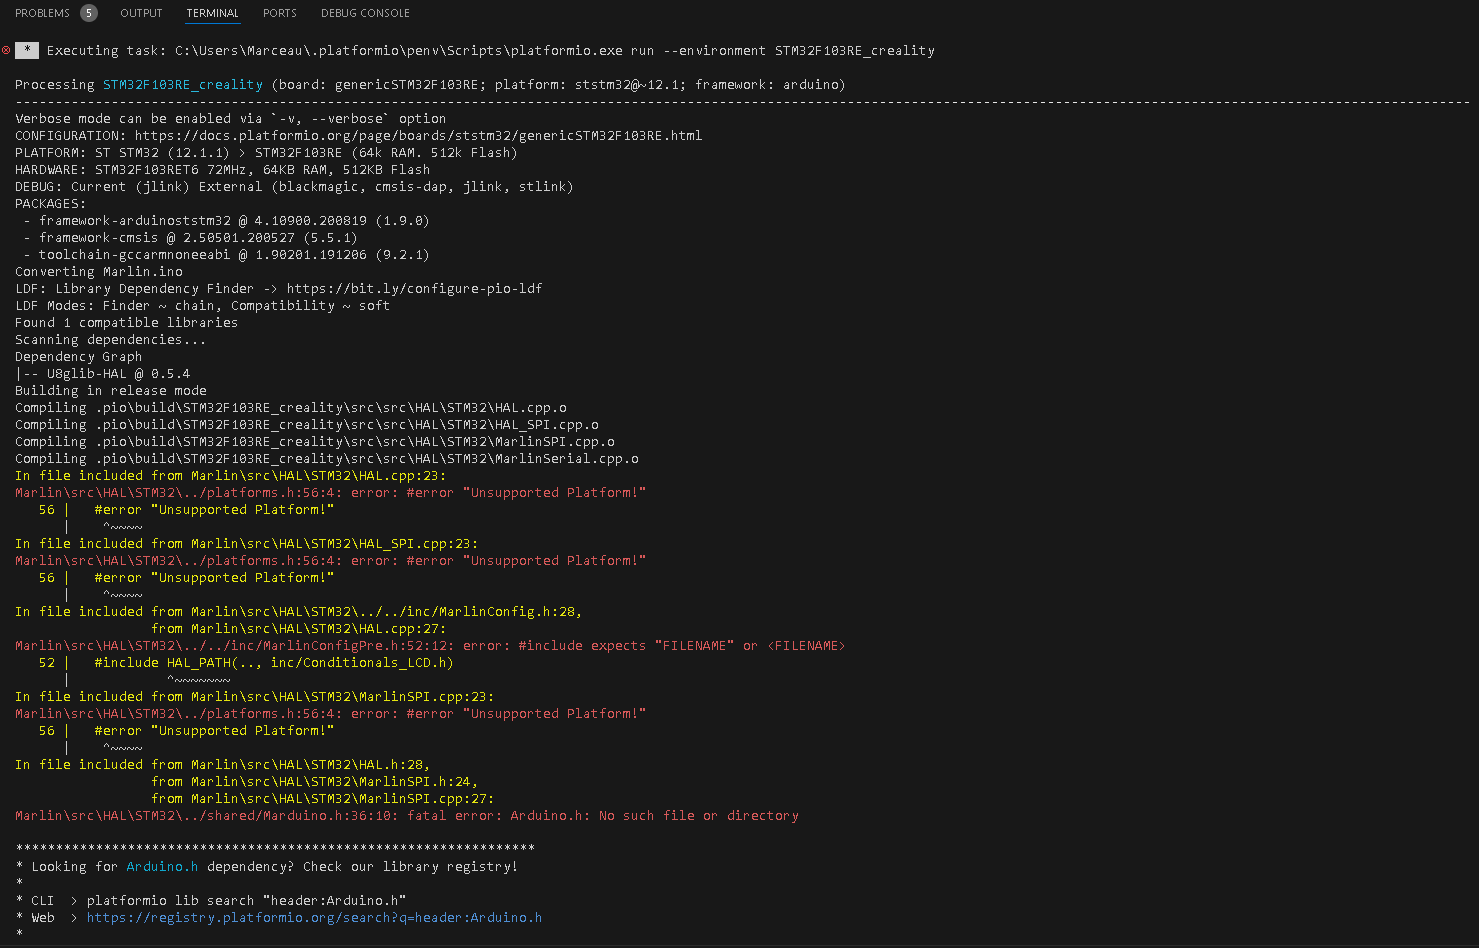Click the Compiling HAL.cpp.o line
The image size is (1479, 948).
(x=291, y=407)
